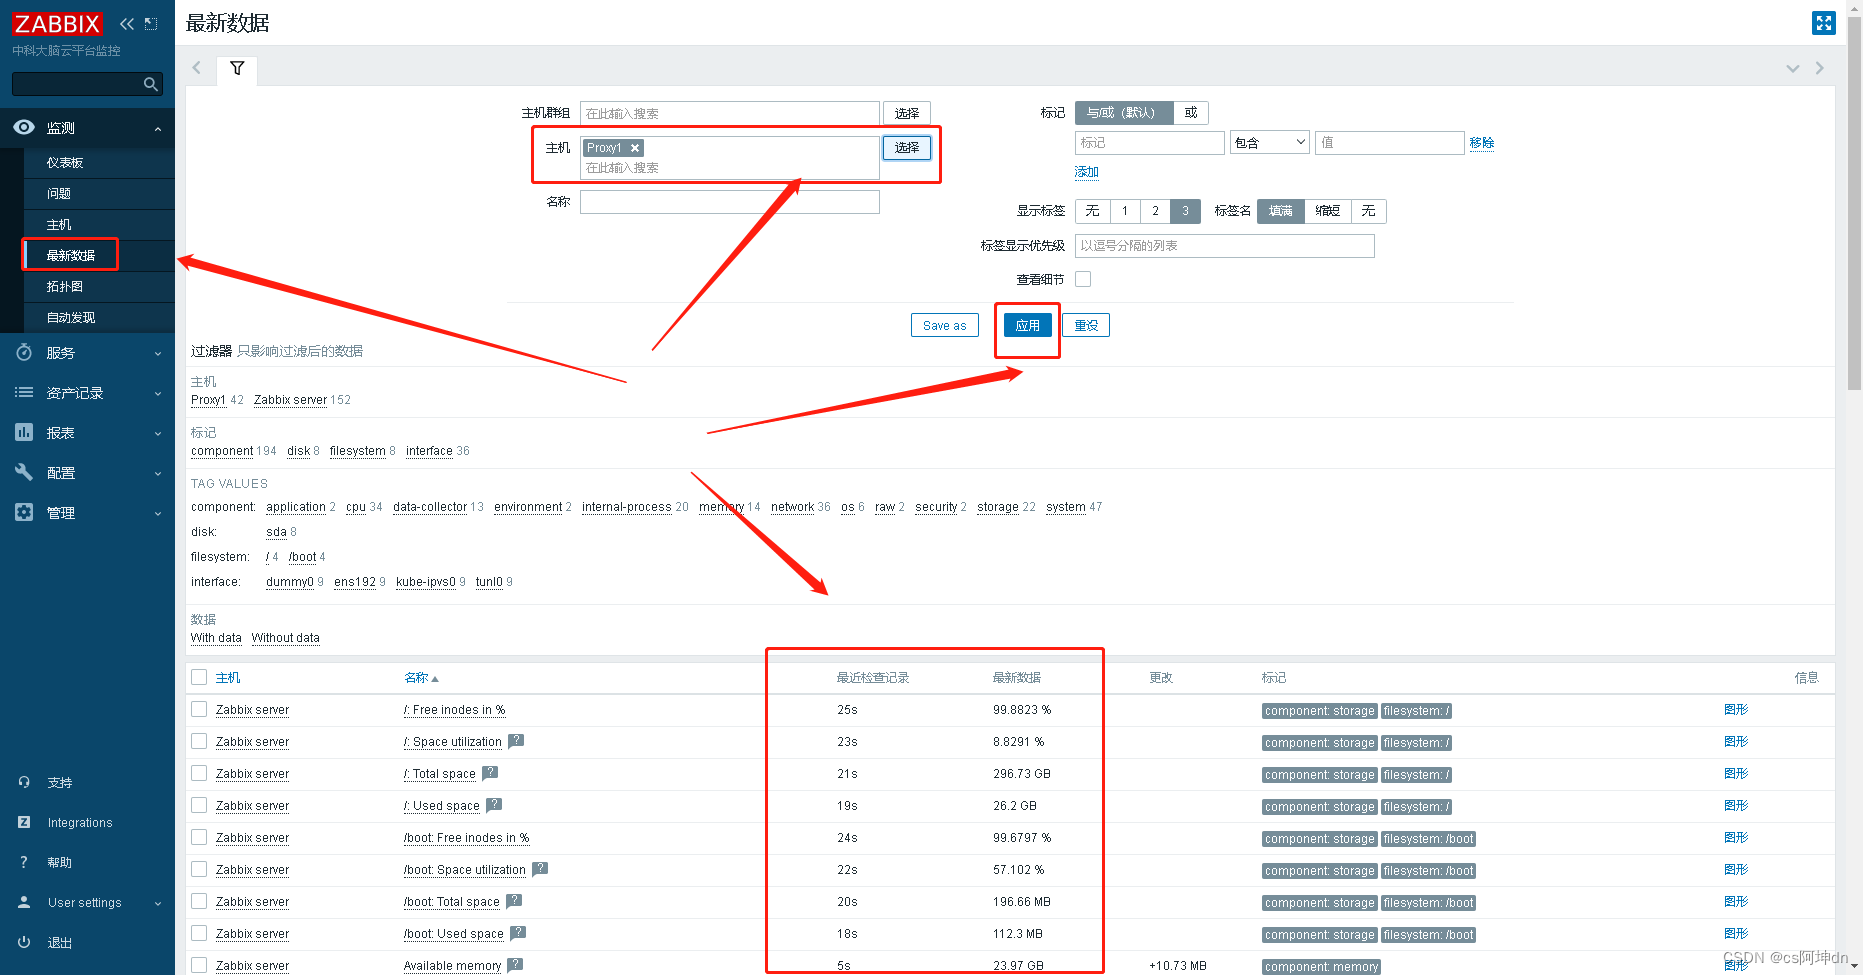Image resolution: width=1863 pixels, height=975 pixels.
Task: Click the Sign out power icon
Action: click(24, 942)
